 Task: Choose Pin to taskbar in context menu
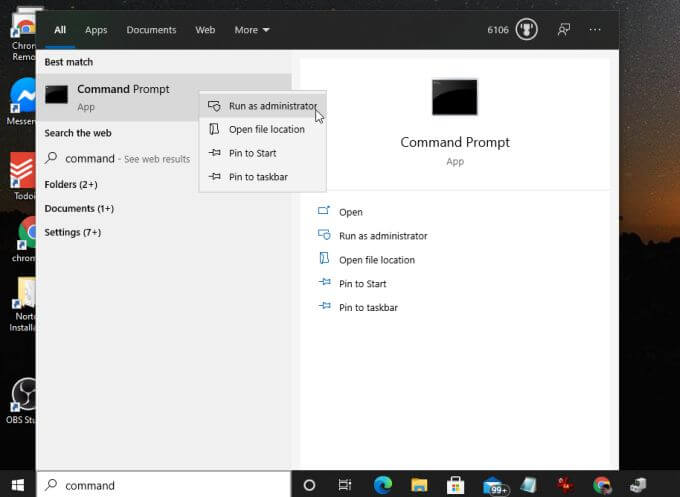pyautogui.click(x=258, y=177)
